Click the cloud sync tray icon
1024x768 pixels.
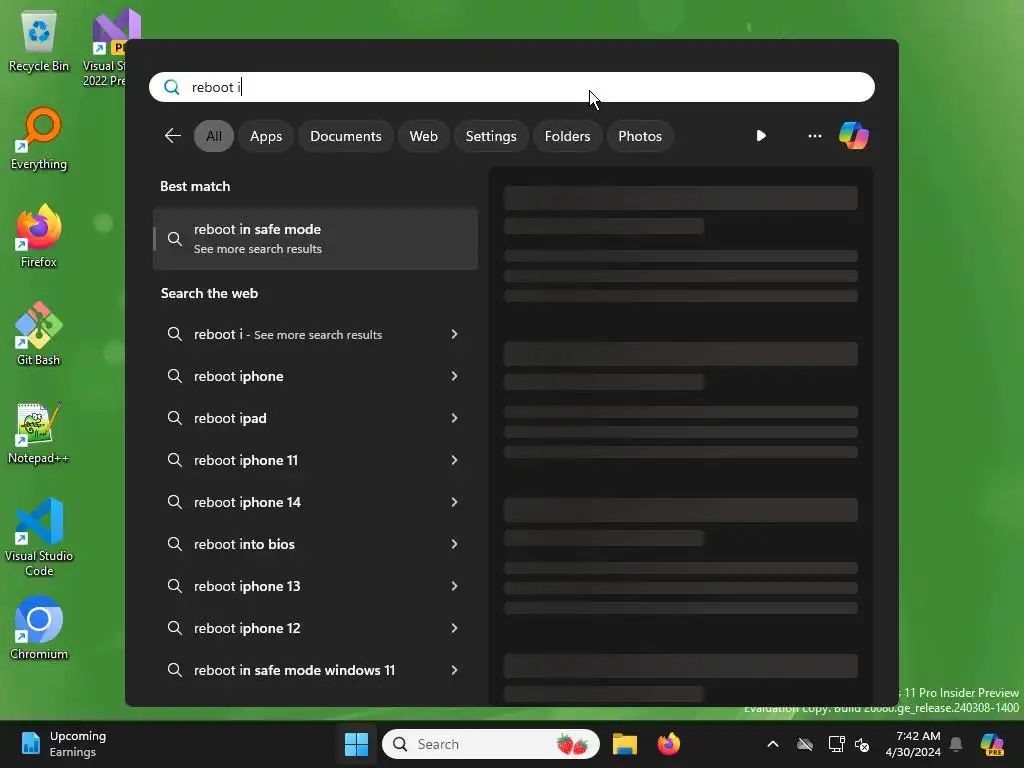tap(805, 744)
